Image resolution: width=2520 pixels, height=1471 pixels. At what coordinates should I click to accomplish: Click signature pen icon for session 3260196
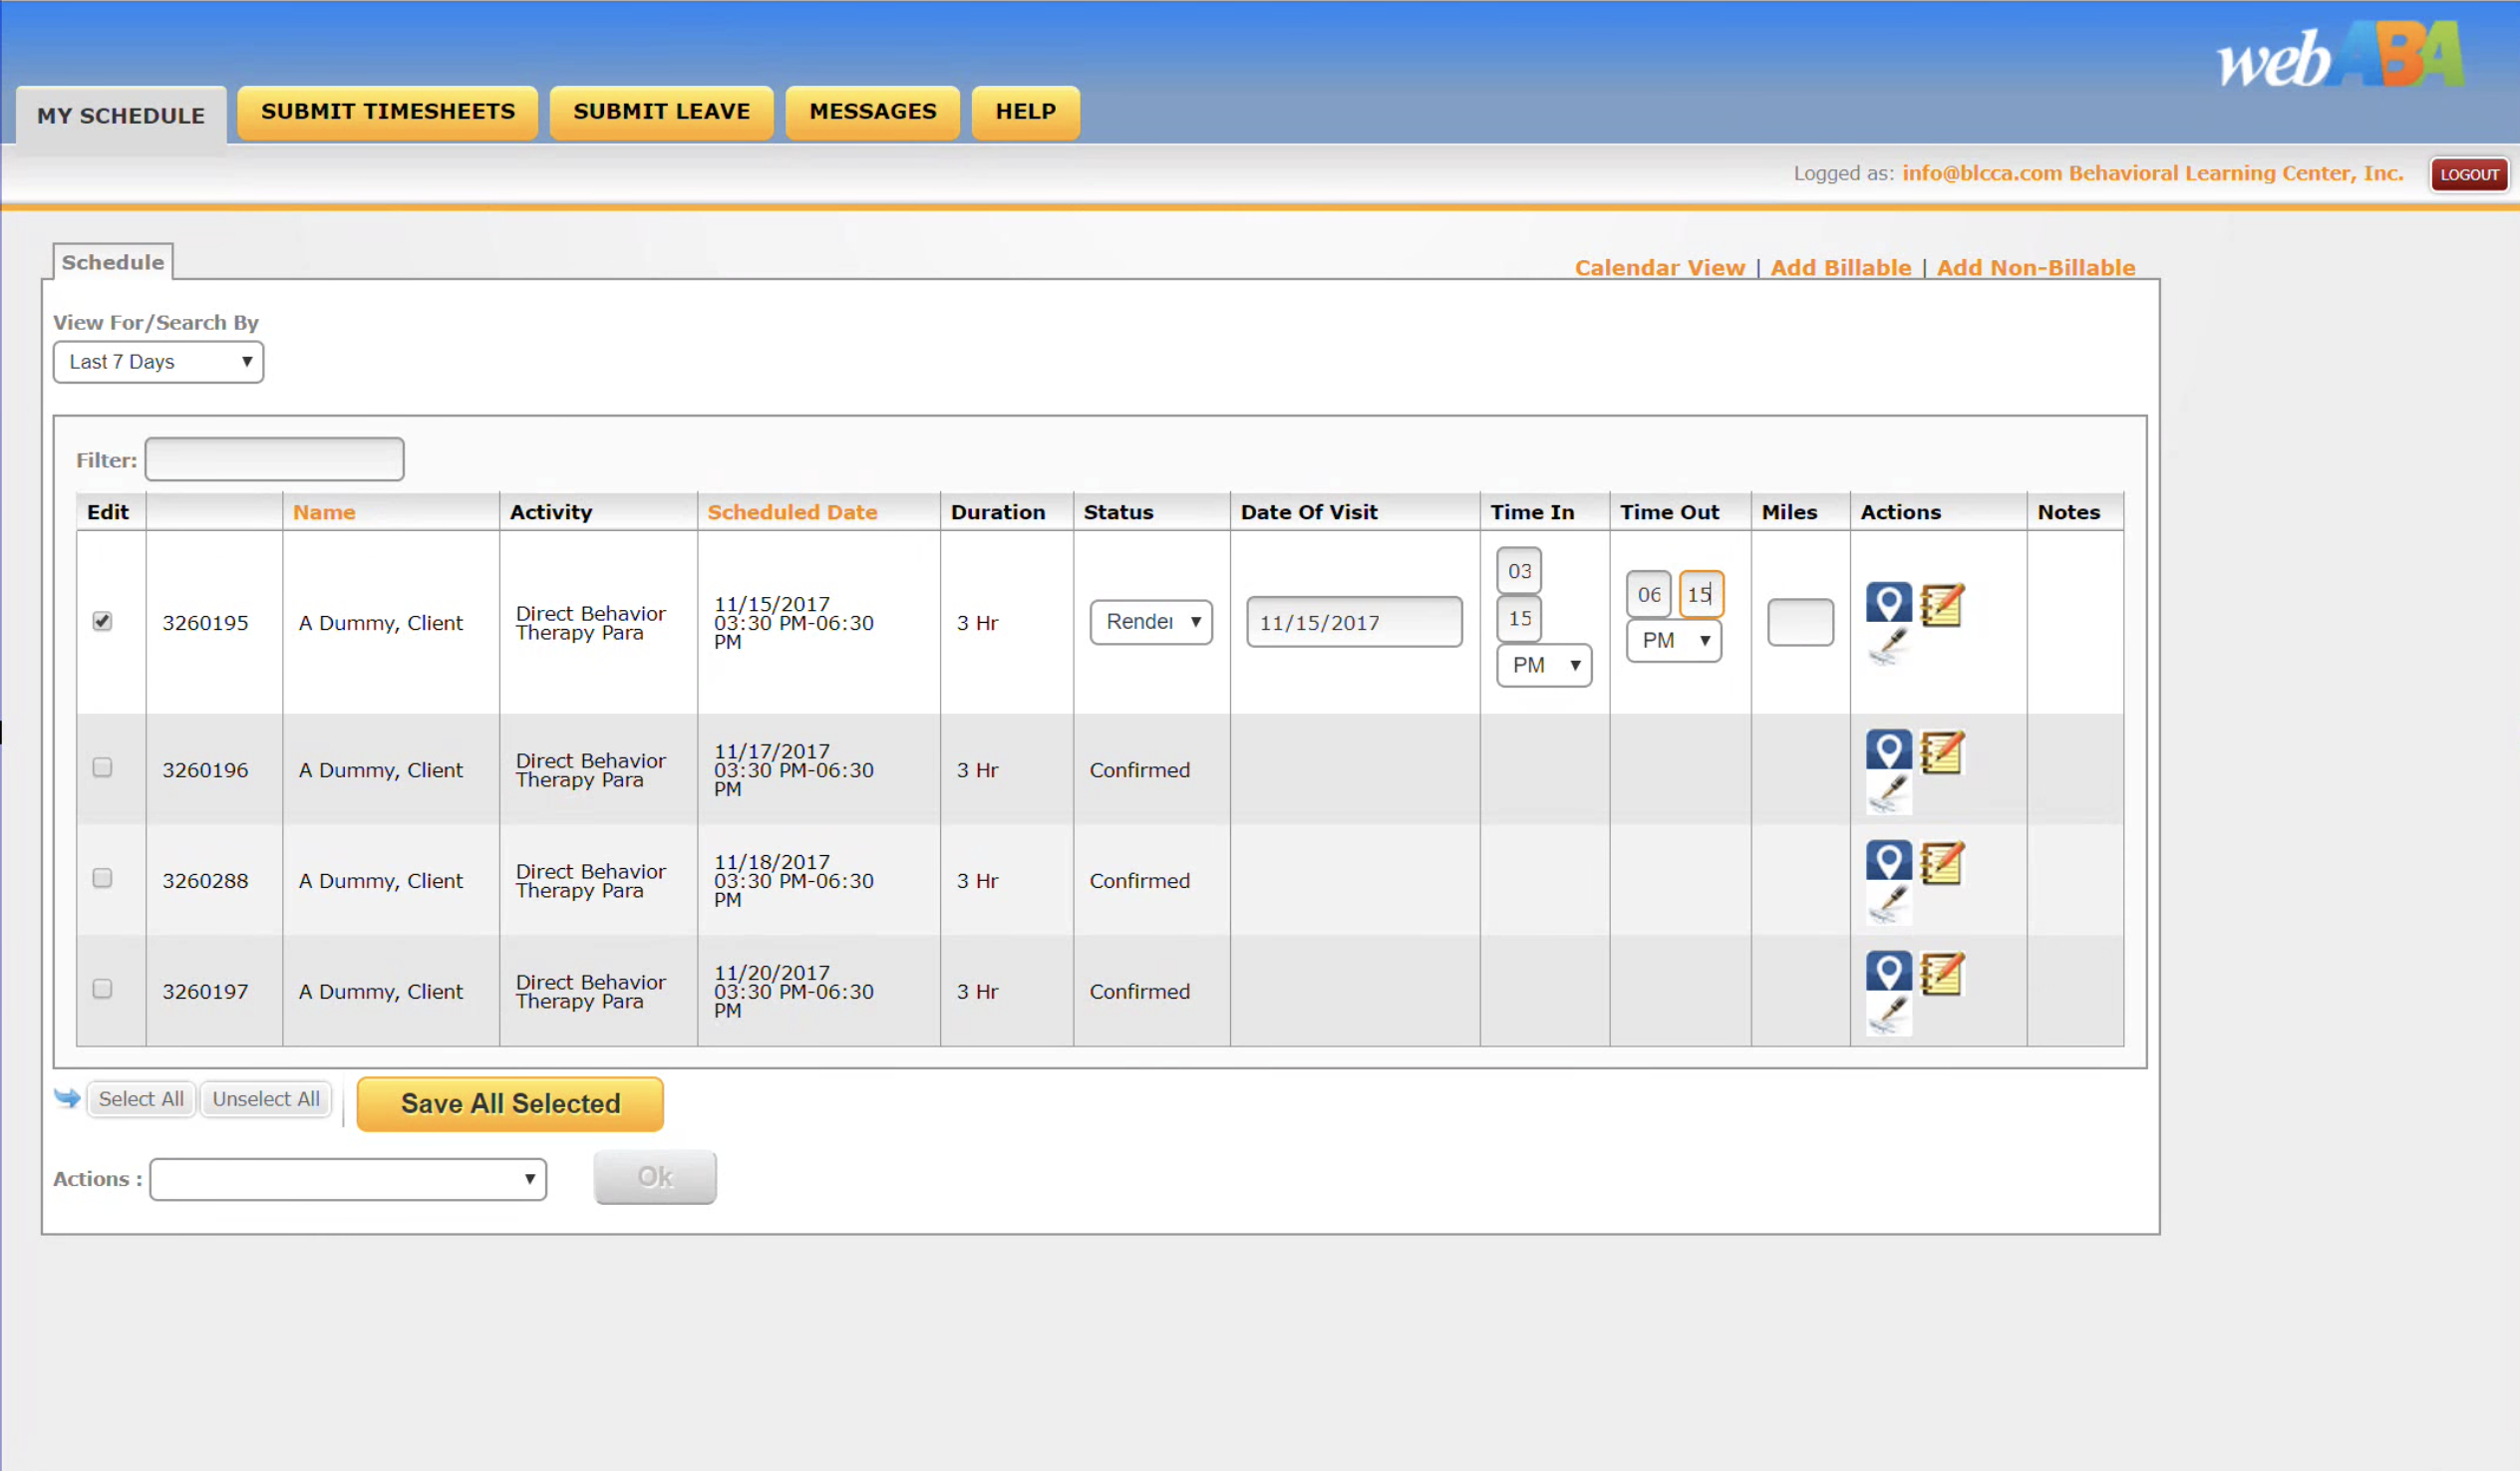[1888, 794]
